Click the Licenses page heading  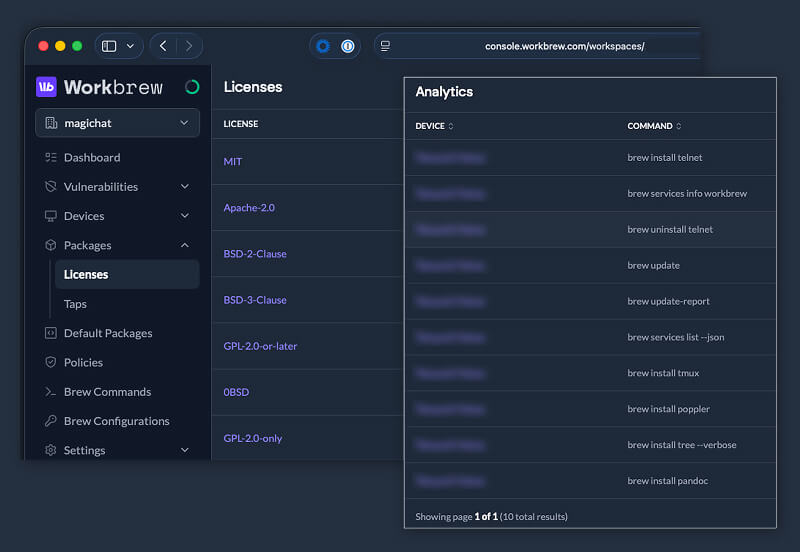click(253, 87)
